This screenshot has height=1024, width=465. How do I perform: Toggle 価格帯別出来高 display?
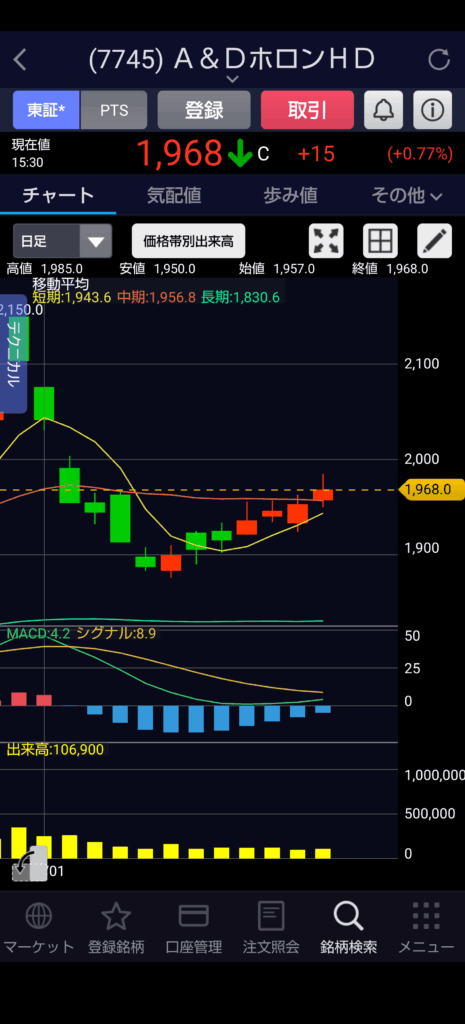[x=188, y=241]
